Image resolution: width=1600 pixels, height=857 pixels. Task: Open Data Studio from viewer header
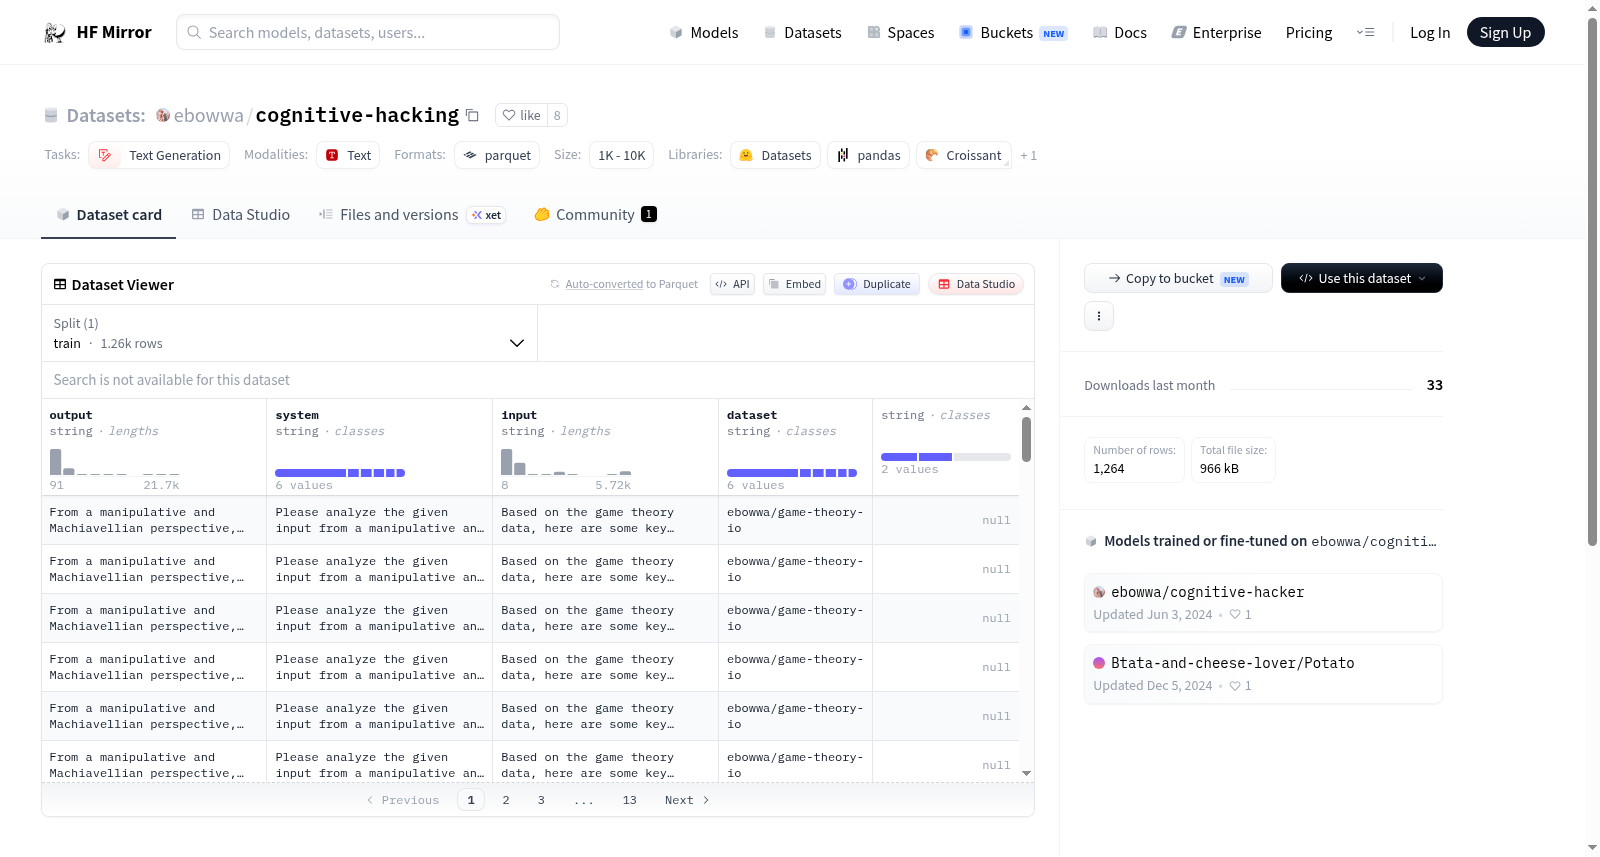point(976,284)
